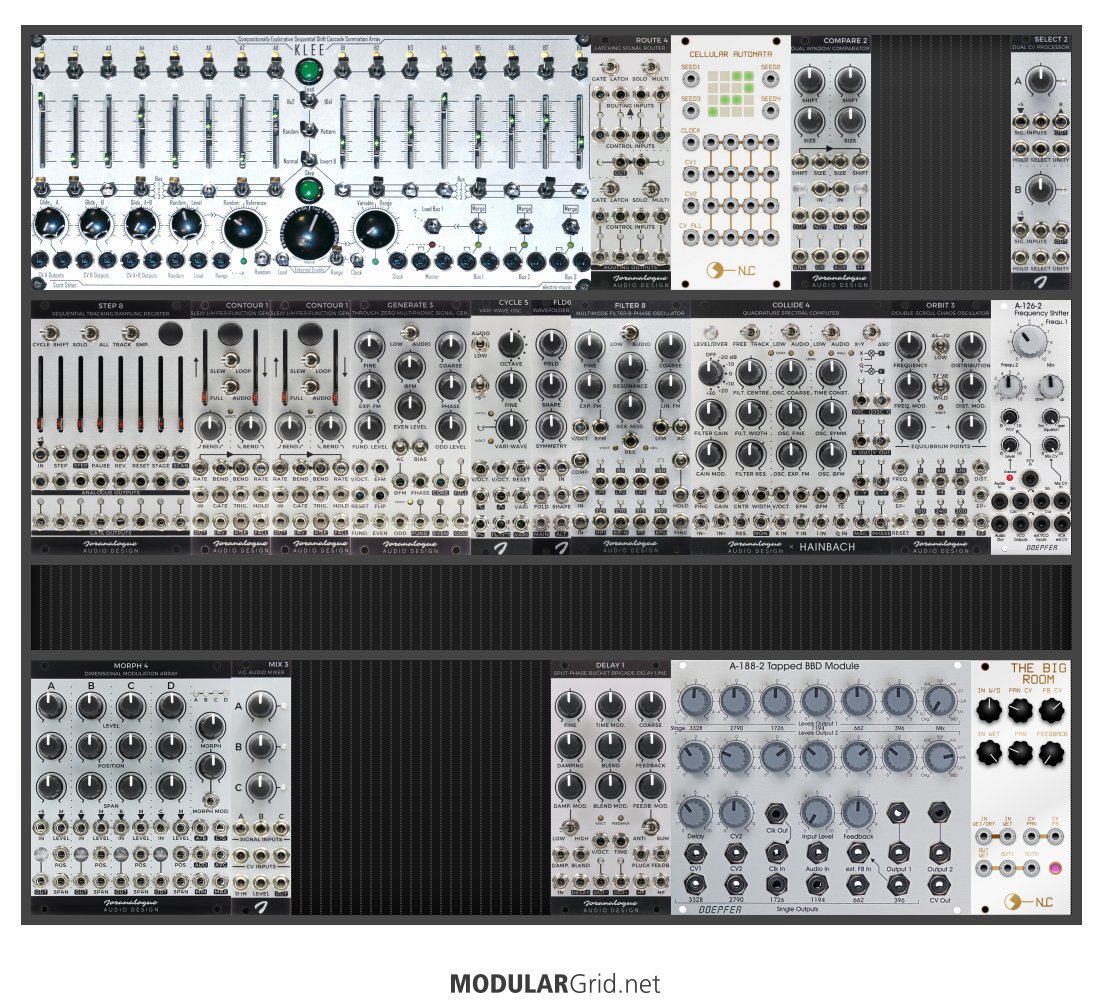Adjust the EVEN LEVEL knob on GENERATE 3
This screenshot has height=1005, width=1112.
[409, 406]
